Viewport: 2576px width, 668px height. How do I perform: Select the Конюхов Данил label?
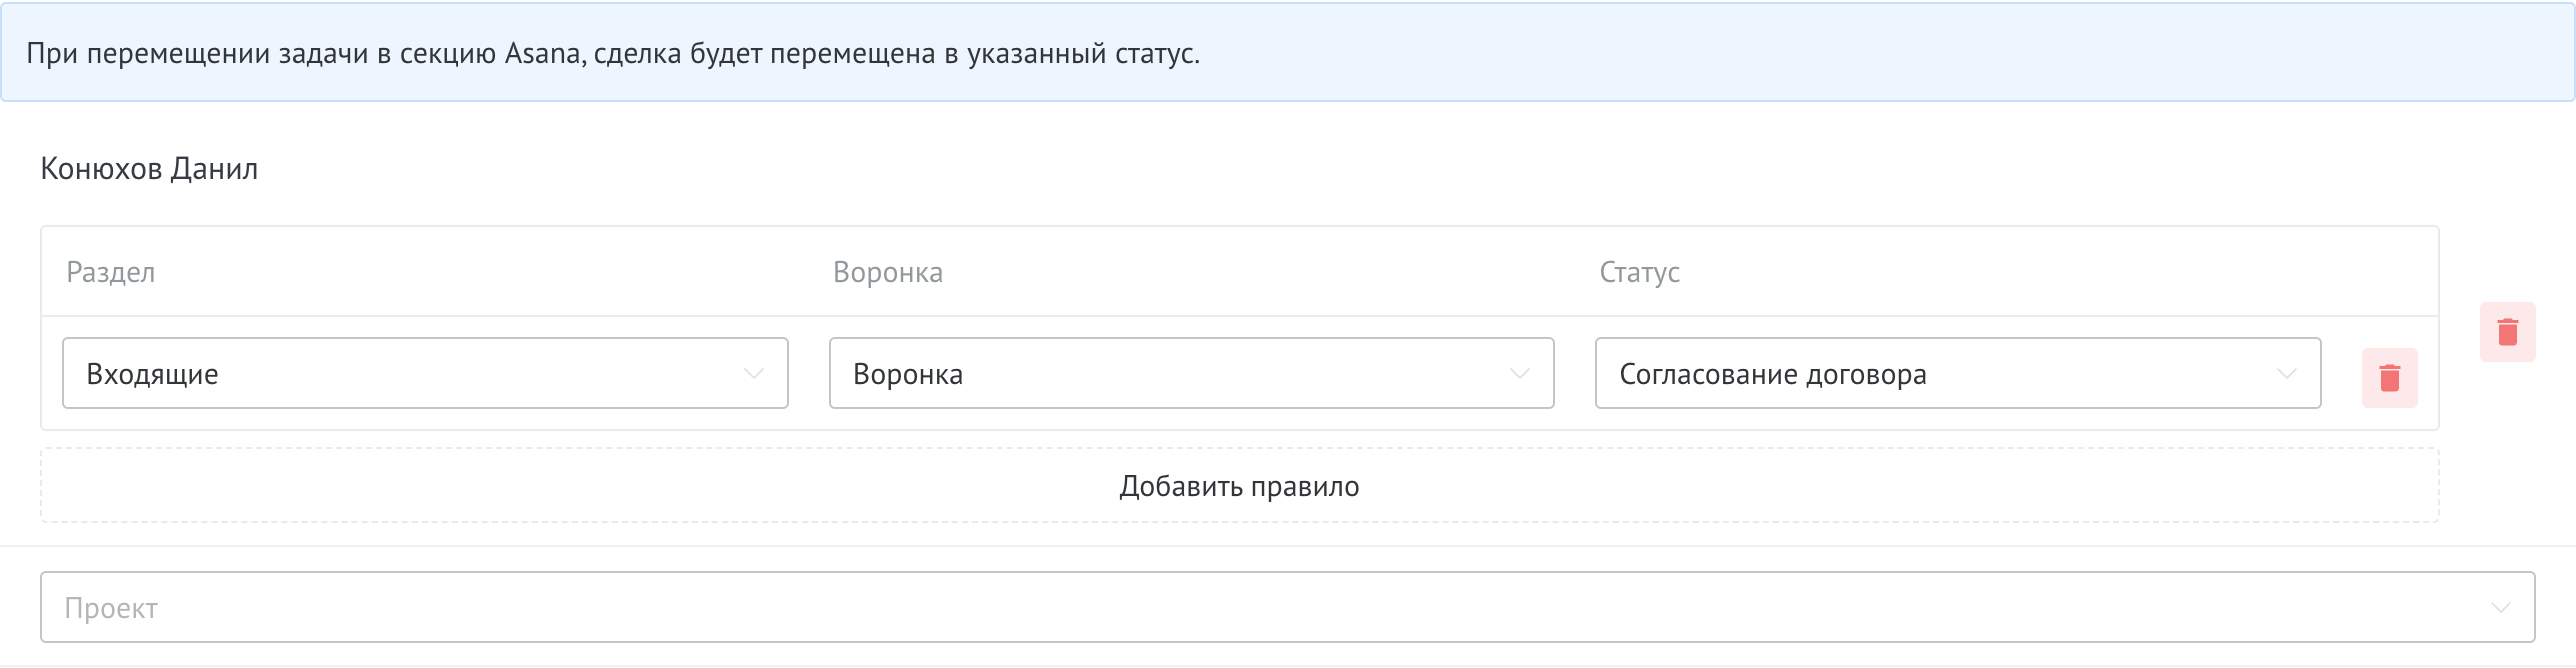148,168
